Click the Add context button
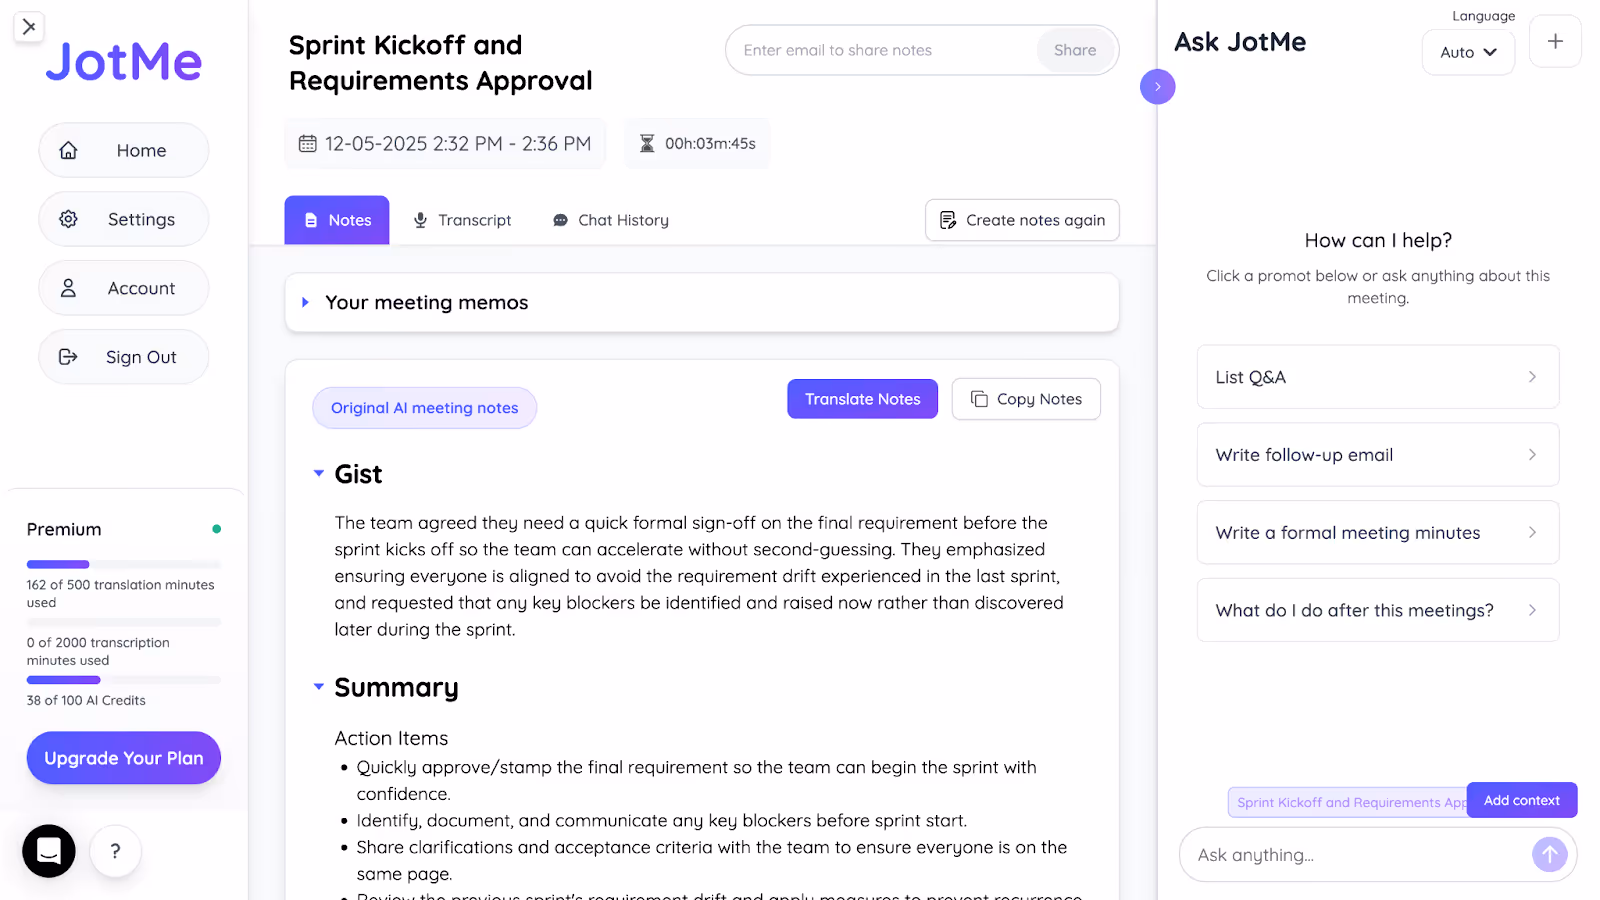Viewport: 1600px width, 900px height. click(1522, 800)
